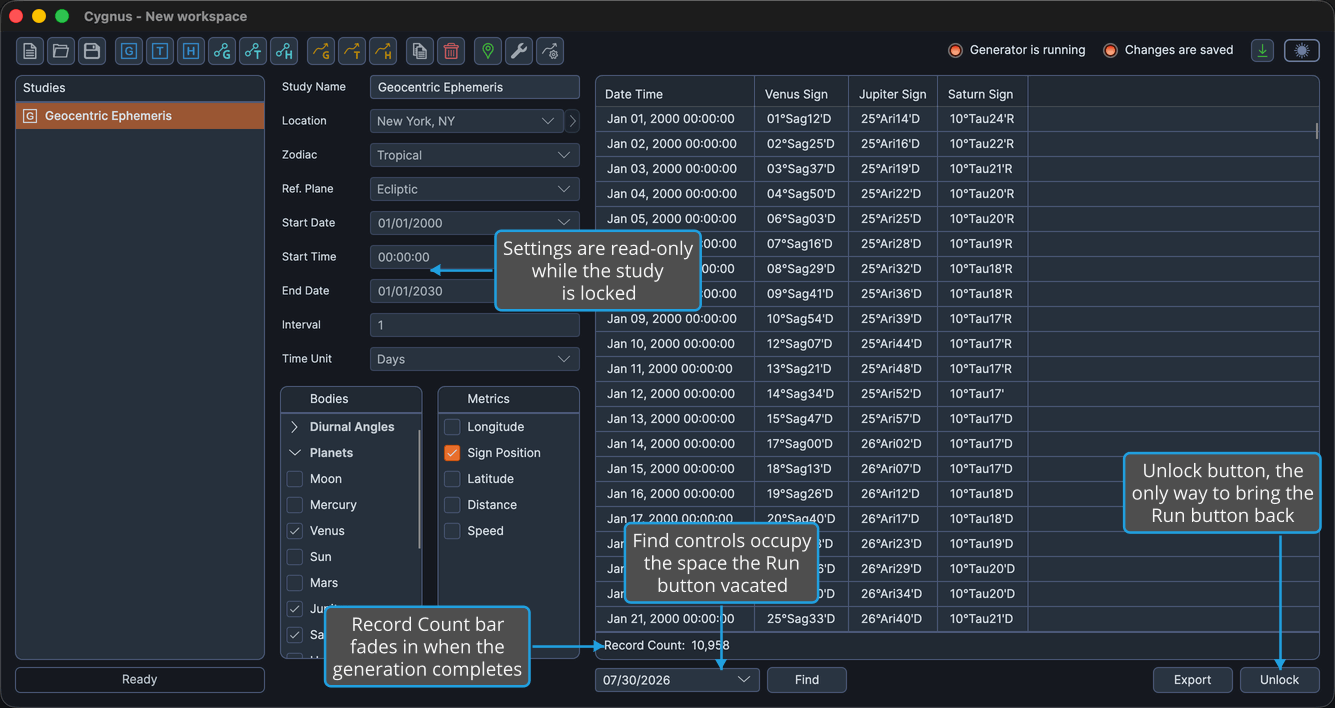Open Time Unit dropdown set to Days
This screenshot has width=1335, height=708.
475,359
